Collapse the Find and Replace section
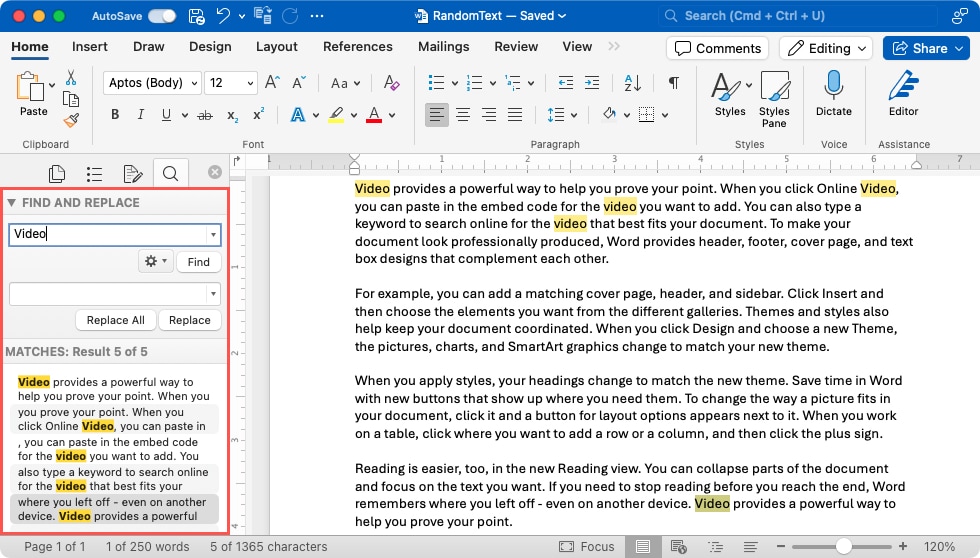The height and width of the screenshot is (558, 980). coord(11,202)
